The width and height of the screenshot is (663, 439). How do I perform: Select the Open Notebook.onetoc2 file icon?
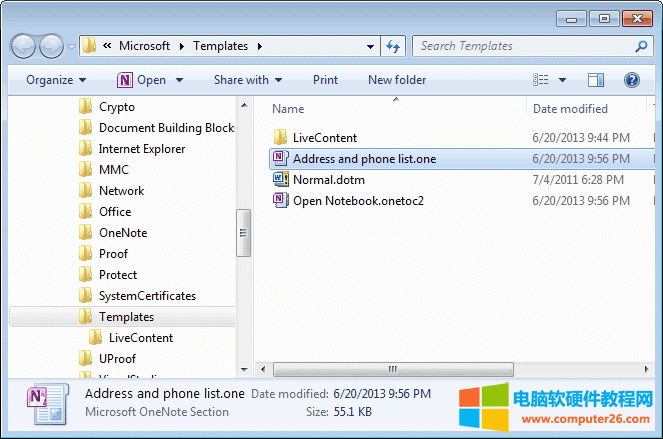tap(281, 201)
